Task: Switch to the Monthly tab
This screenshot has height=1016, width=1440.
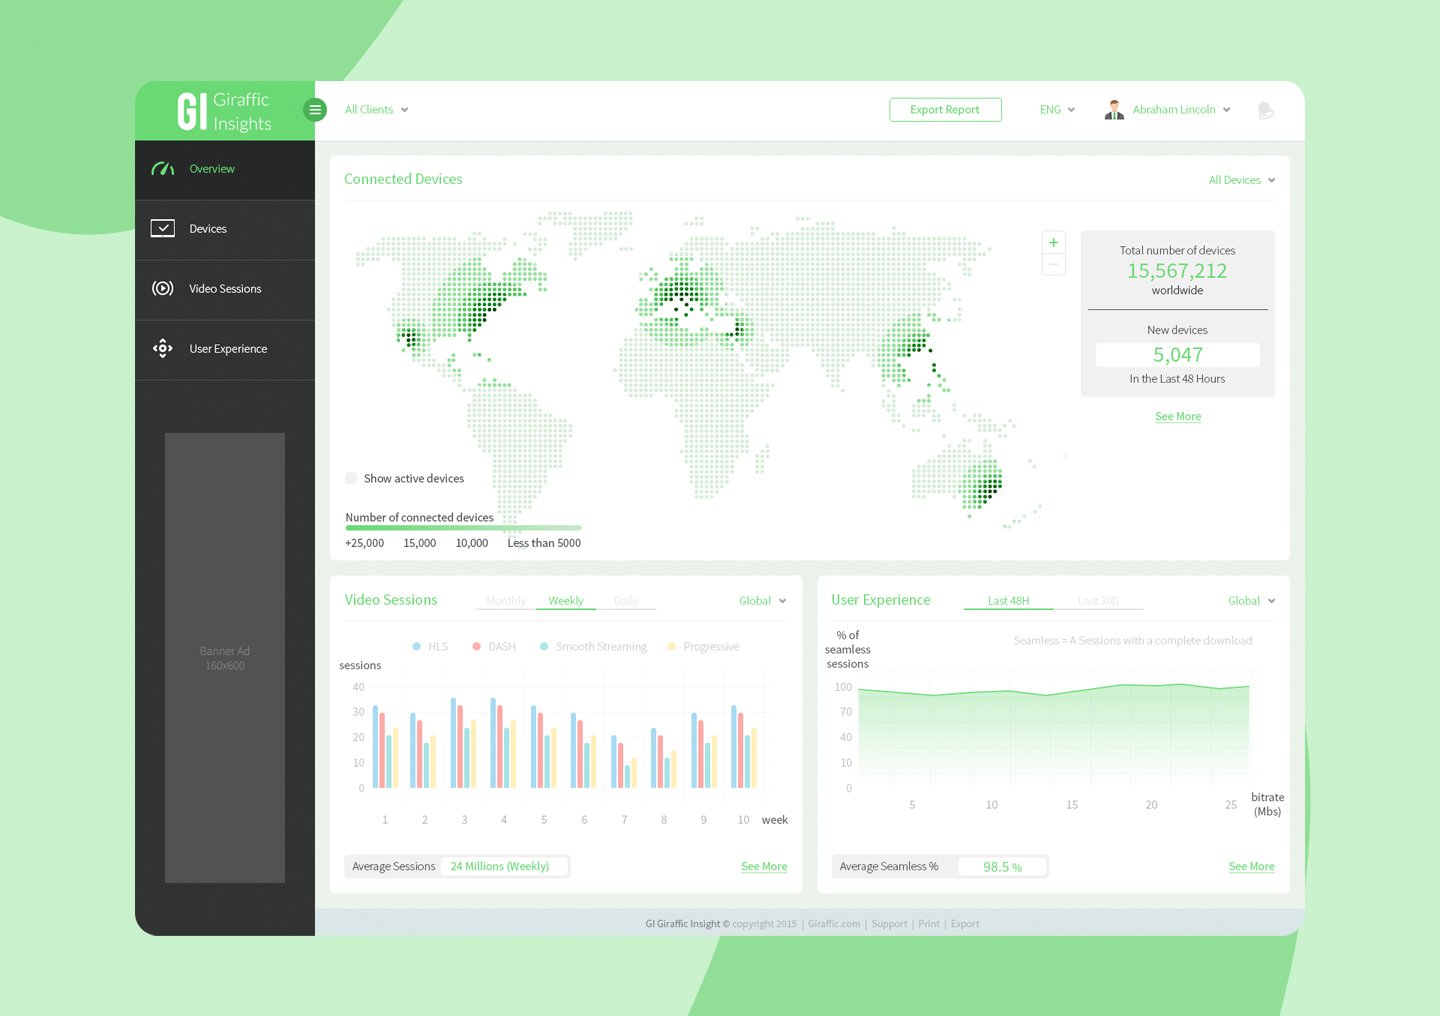Action: pyautogui.click(x=506, y=601)
